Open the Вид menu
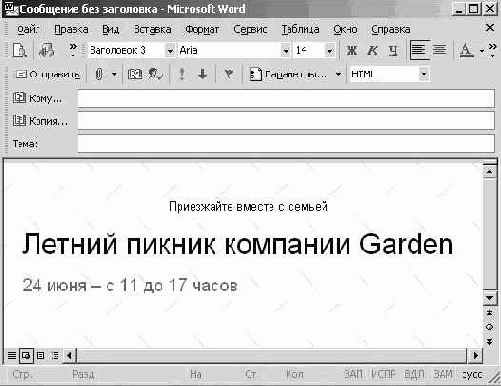 [110, 29]
